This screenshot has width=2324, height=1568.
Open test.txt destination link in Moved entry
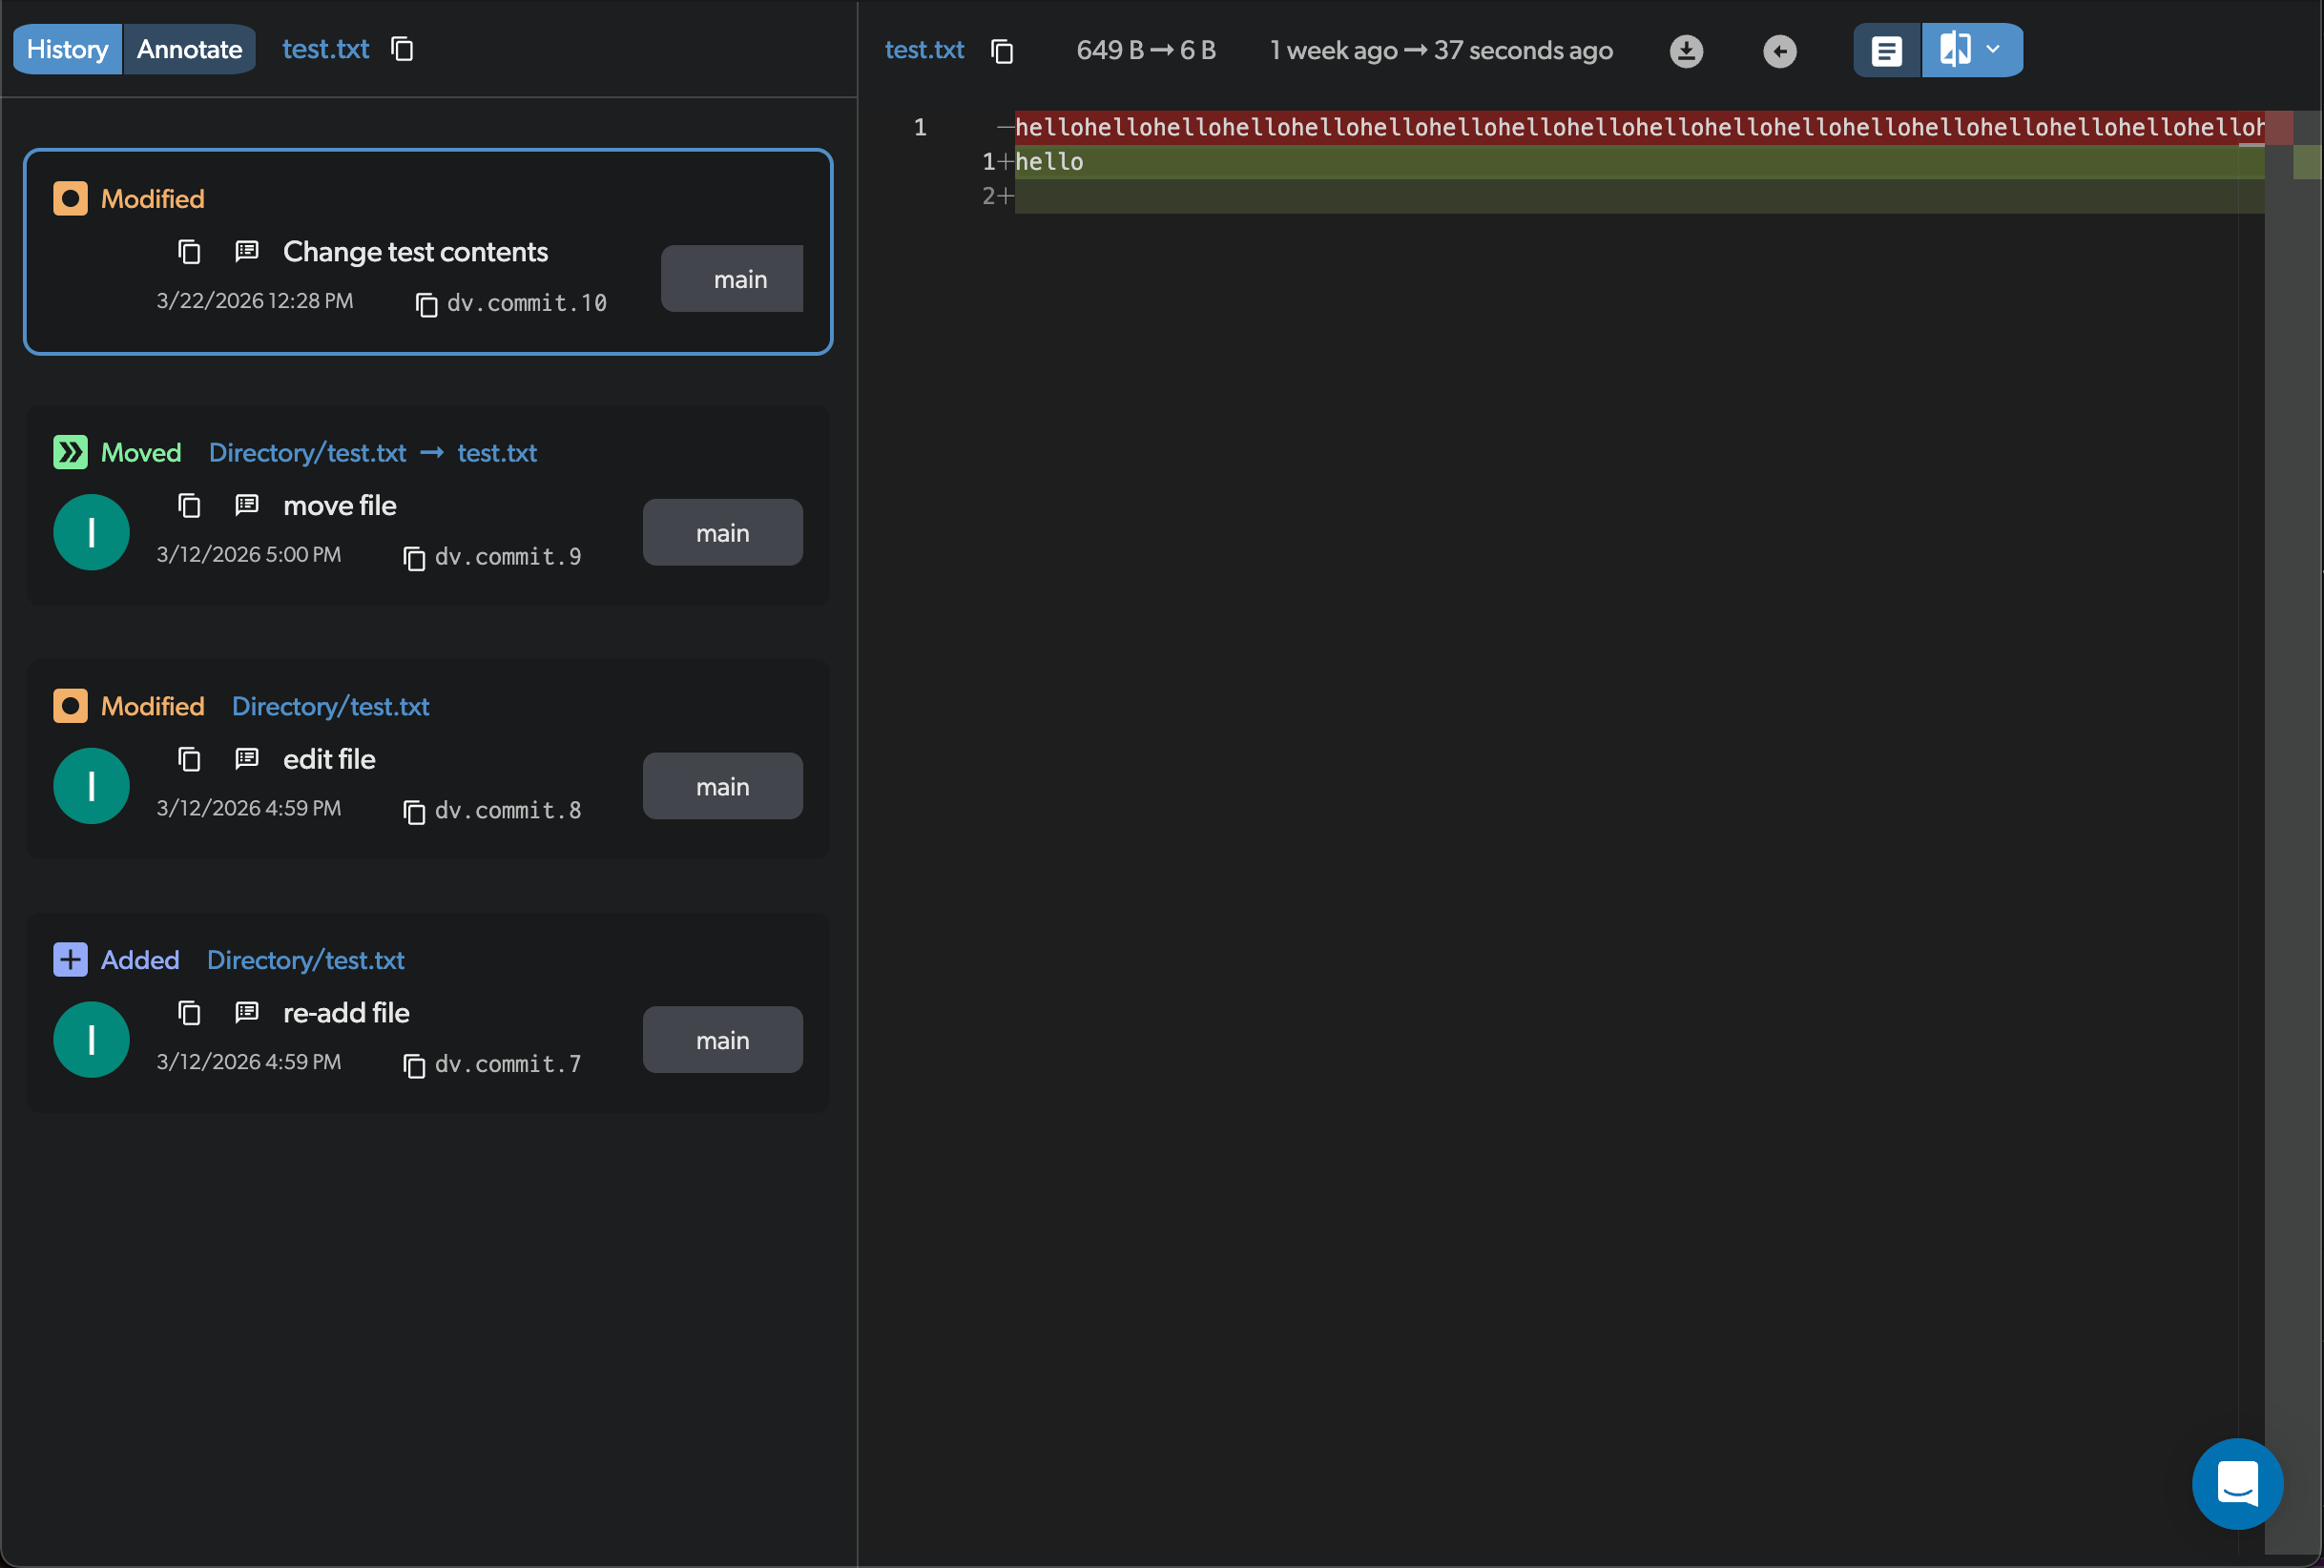coord(497,453)
